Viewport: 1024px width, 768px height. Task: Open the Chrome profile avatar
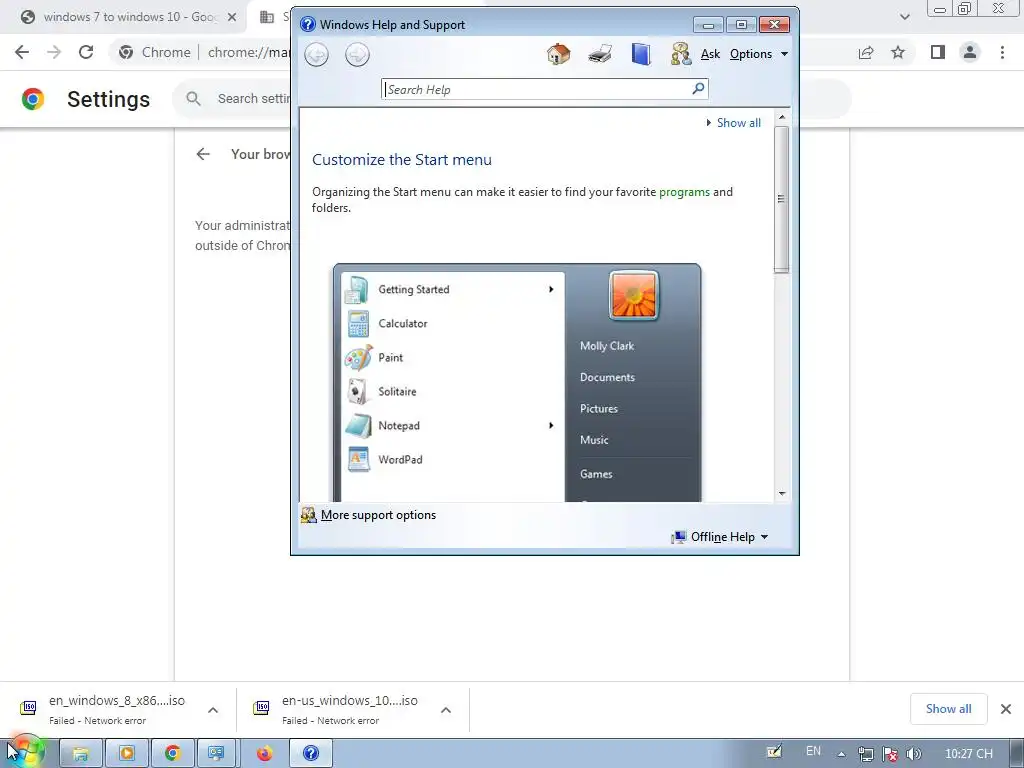970,52
